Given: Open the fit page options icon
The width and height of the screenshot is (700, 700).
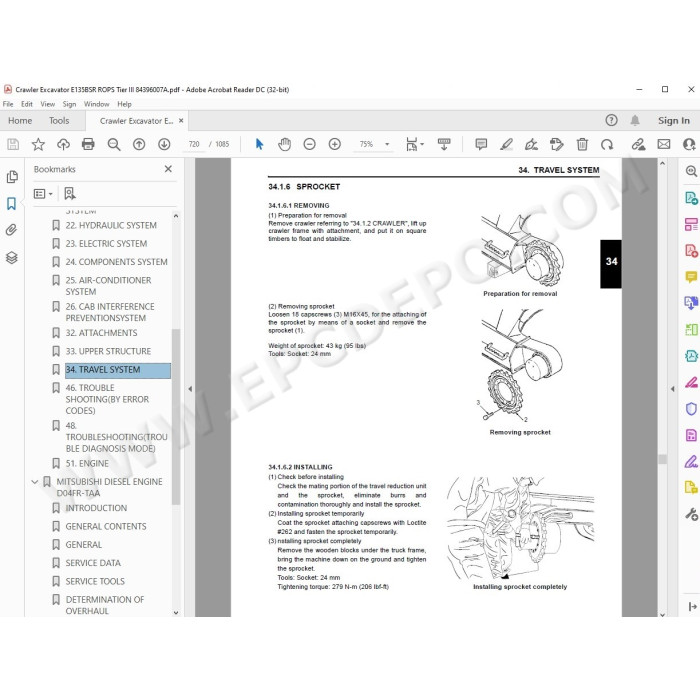Looking at the screenshot, I should click(414, 144).
